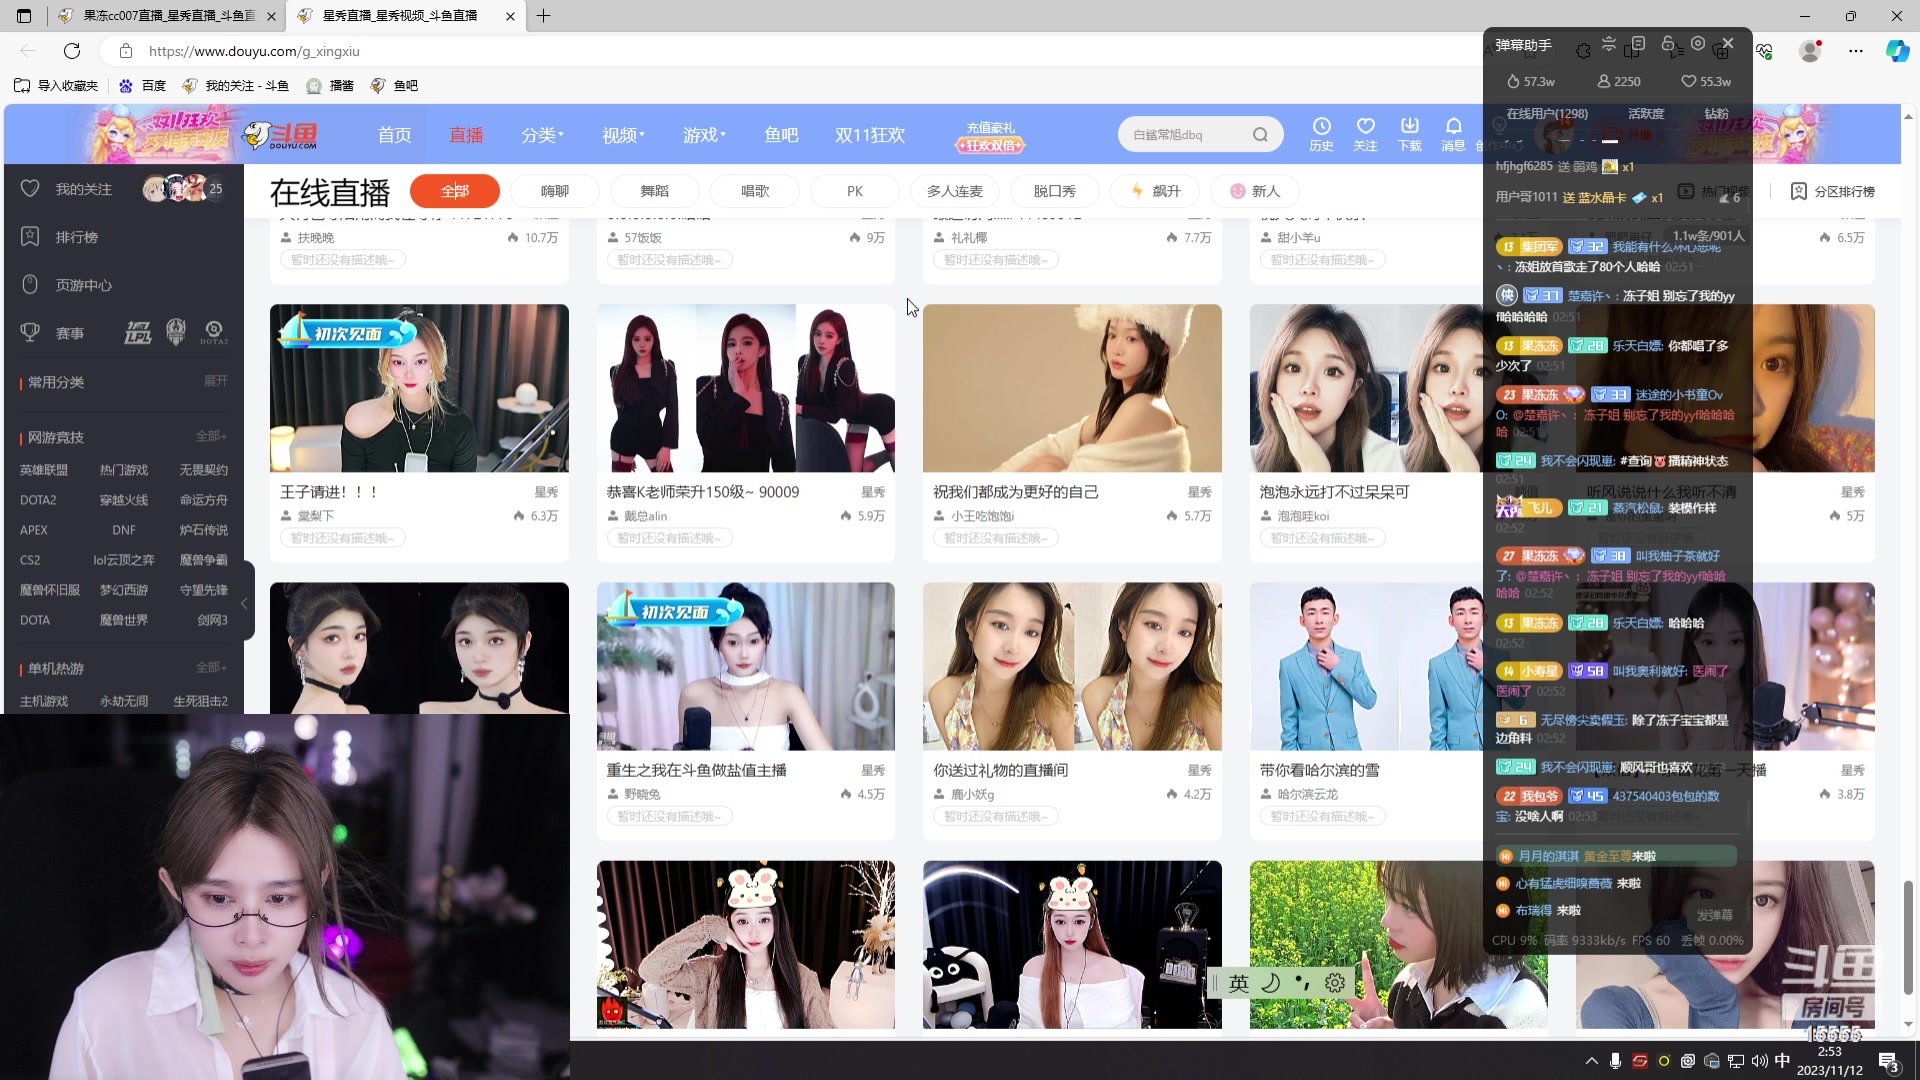Open 弹幕助手 settings gear-ring icon
Viewport: 1920px width, 1080px height.
(1697, 44)
